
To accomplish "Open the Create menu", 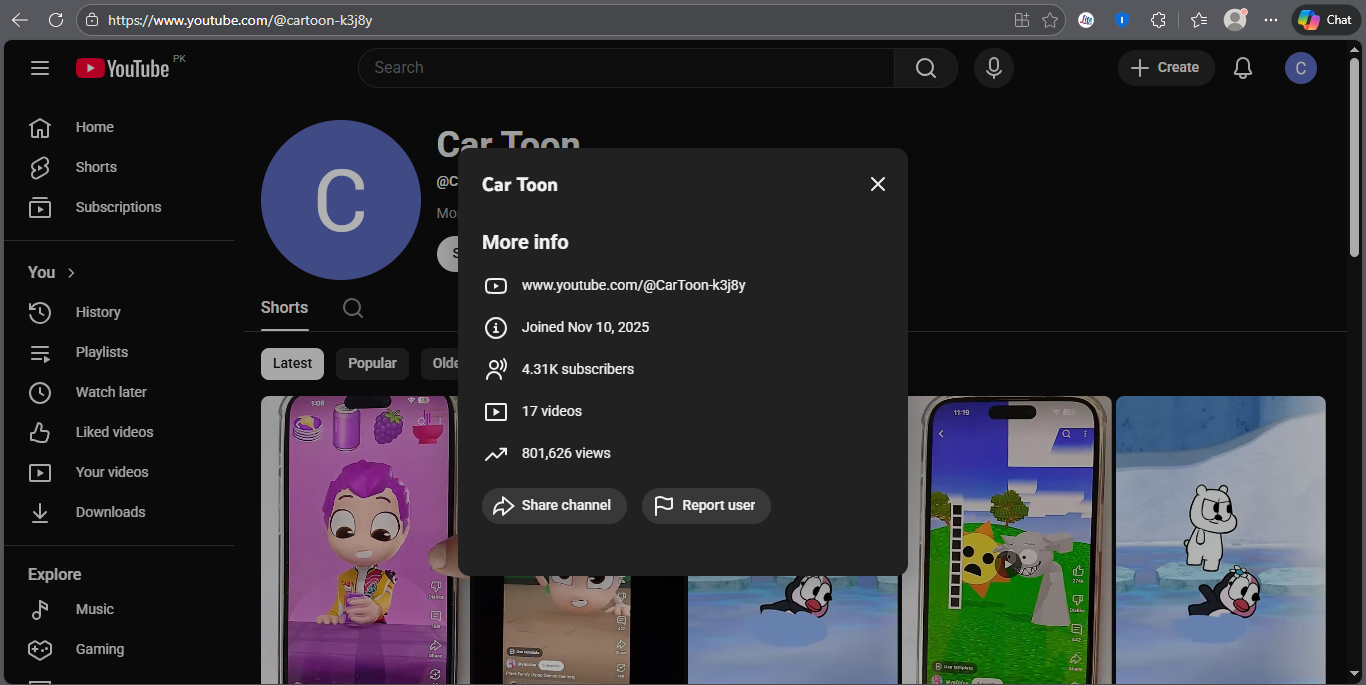I will 1165,68.
